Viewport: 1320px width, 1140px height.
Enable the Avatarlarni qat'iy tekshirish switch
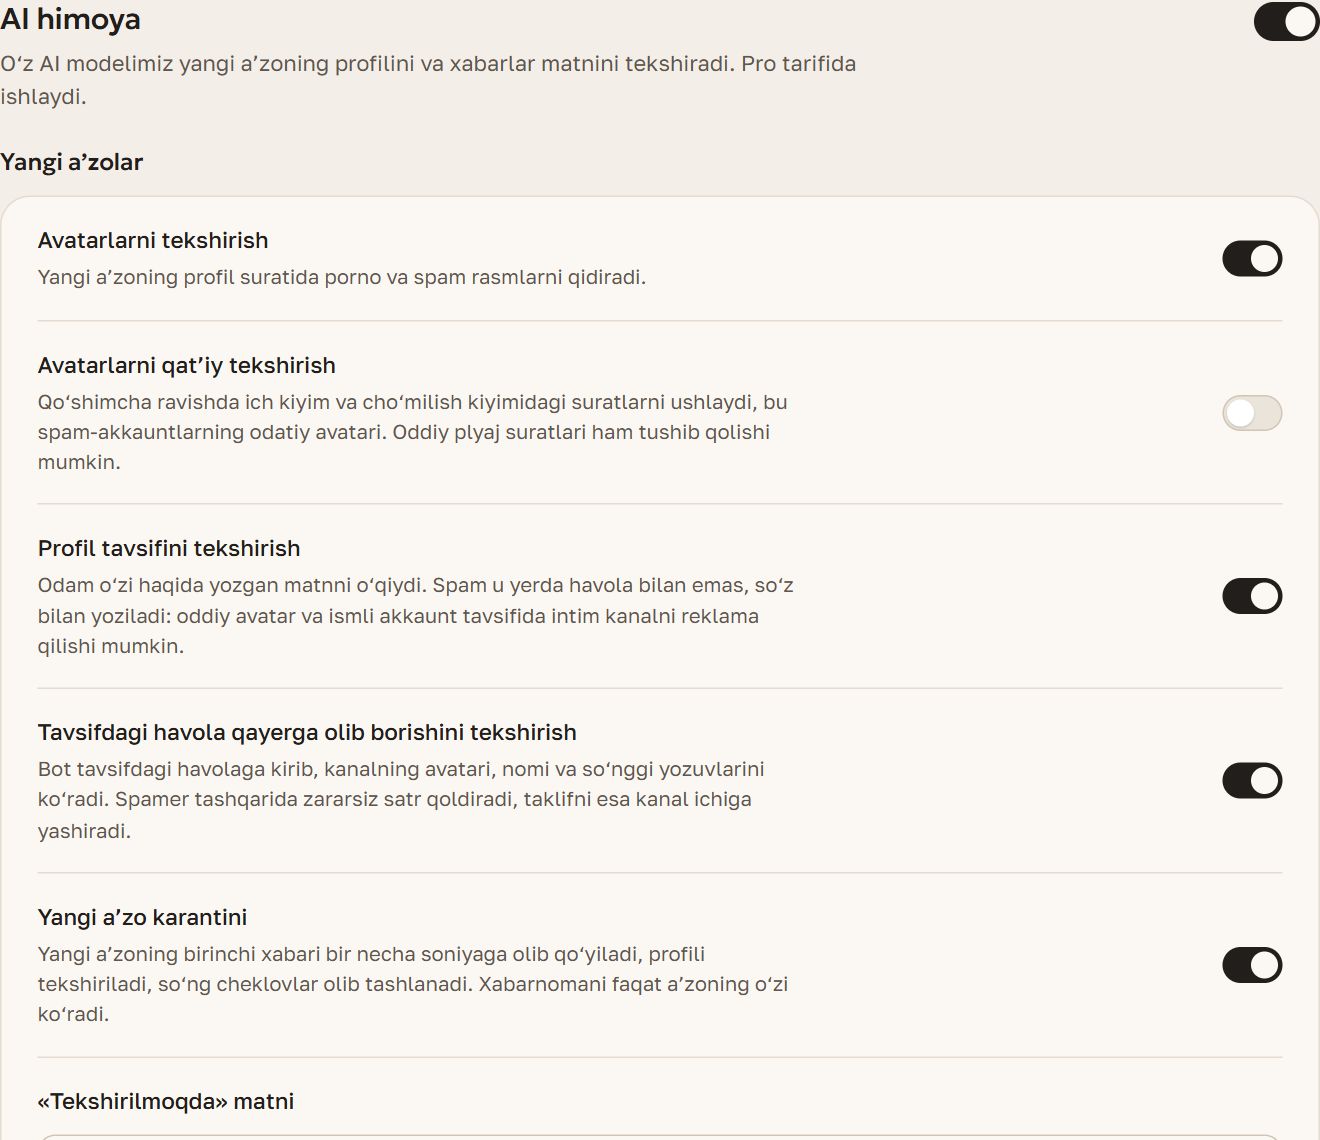(1252, 413)
